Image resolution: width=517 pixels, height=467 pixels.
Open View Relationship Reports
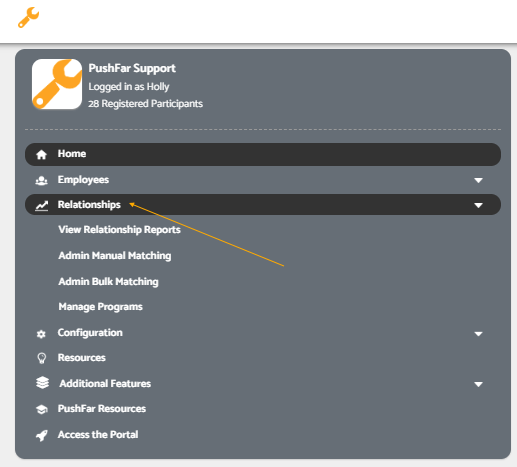pyautogui.click(x=119, y=230)
